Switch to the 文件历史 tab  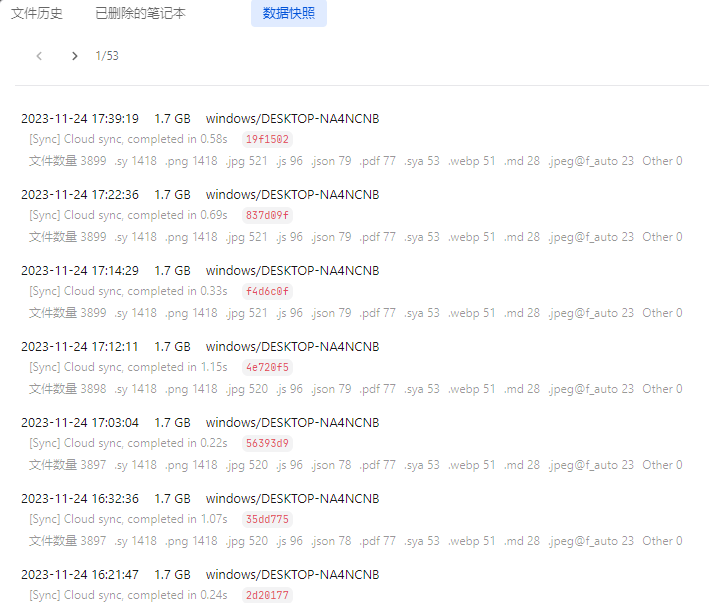37,13
